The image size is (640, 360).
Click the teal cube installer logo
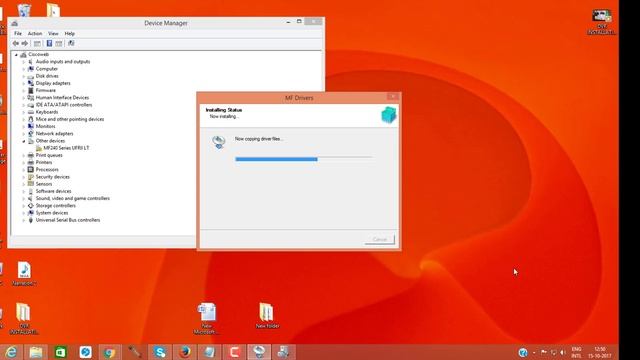[x=389, y=116]
